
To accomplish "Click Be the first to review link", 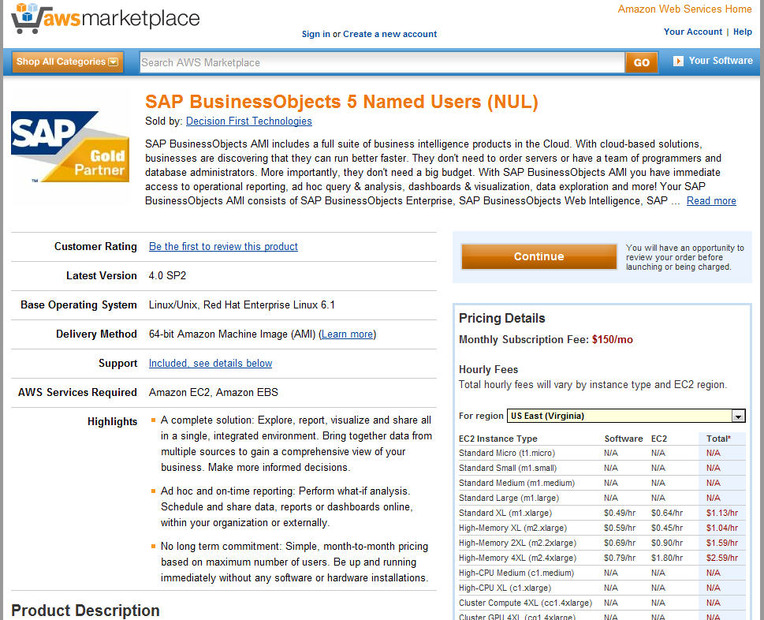I will 223,247.
